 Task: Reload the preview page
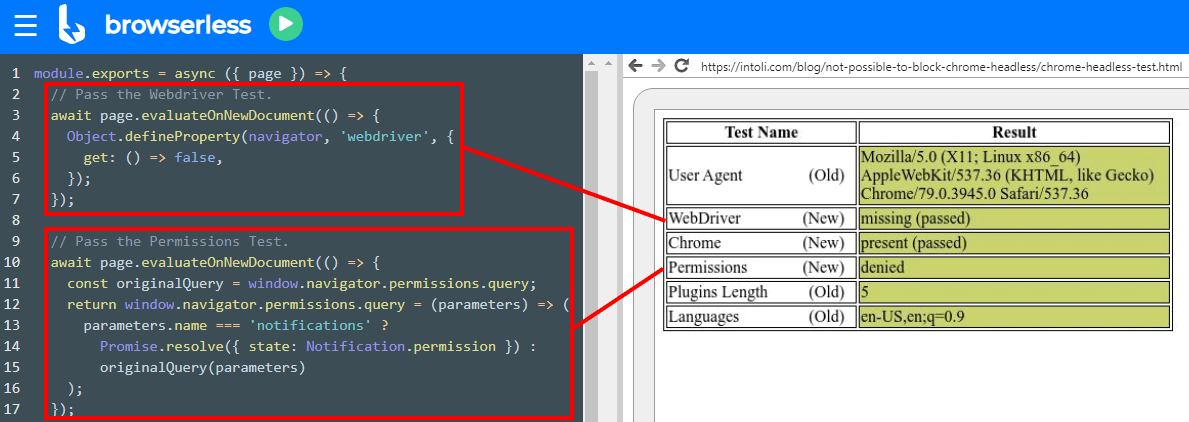682,66
